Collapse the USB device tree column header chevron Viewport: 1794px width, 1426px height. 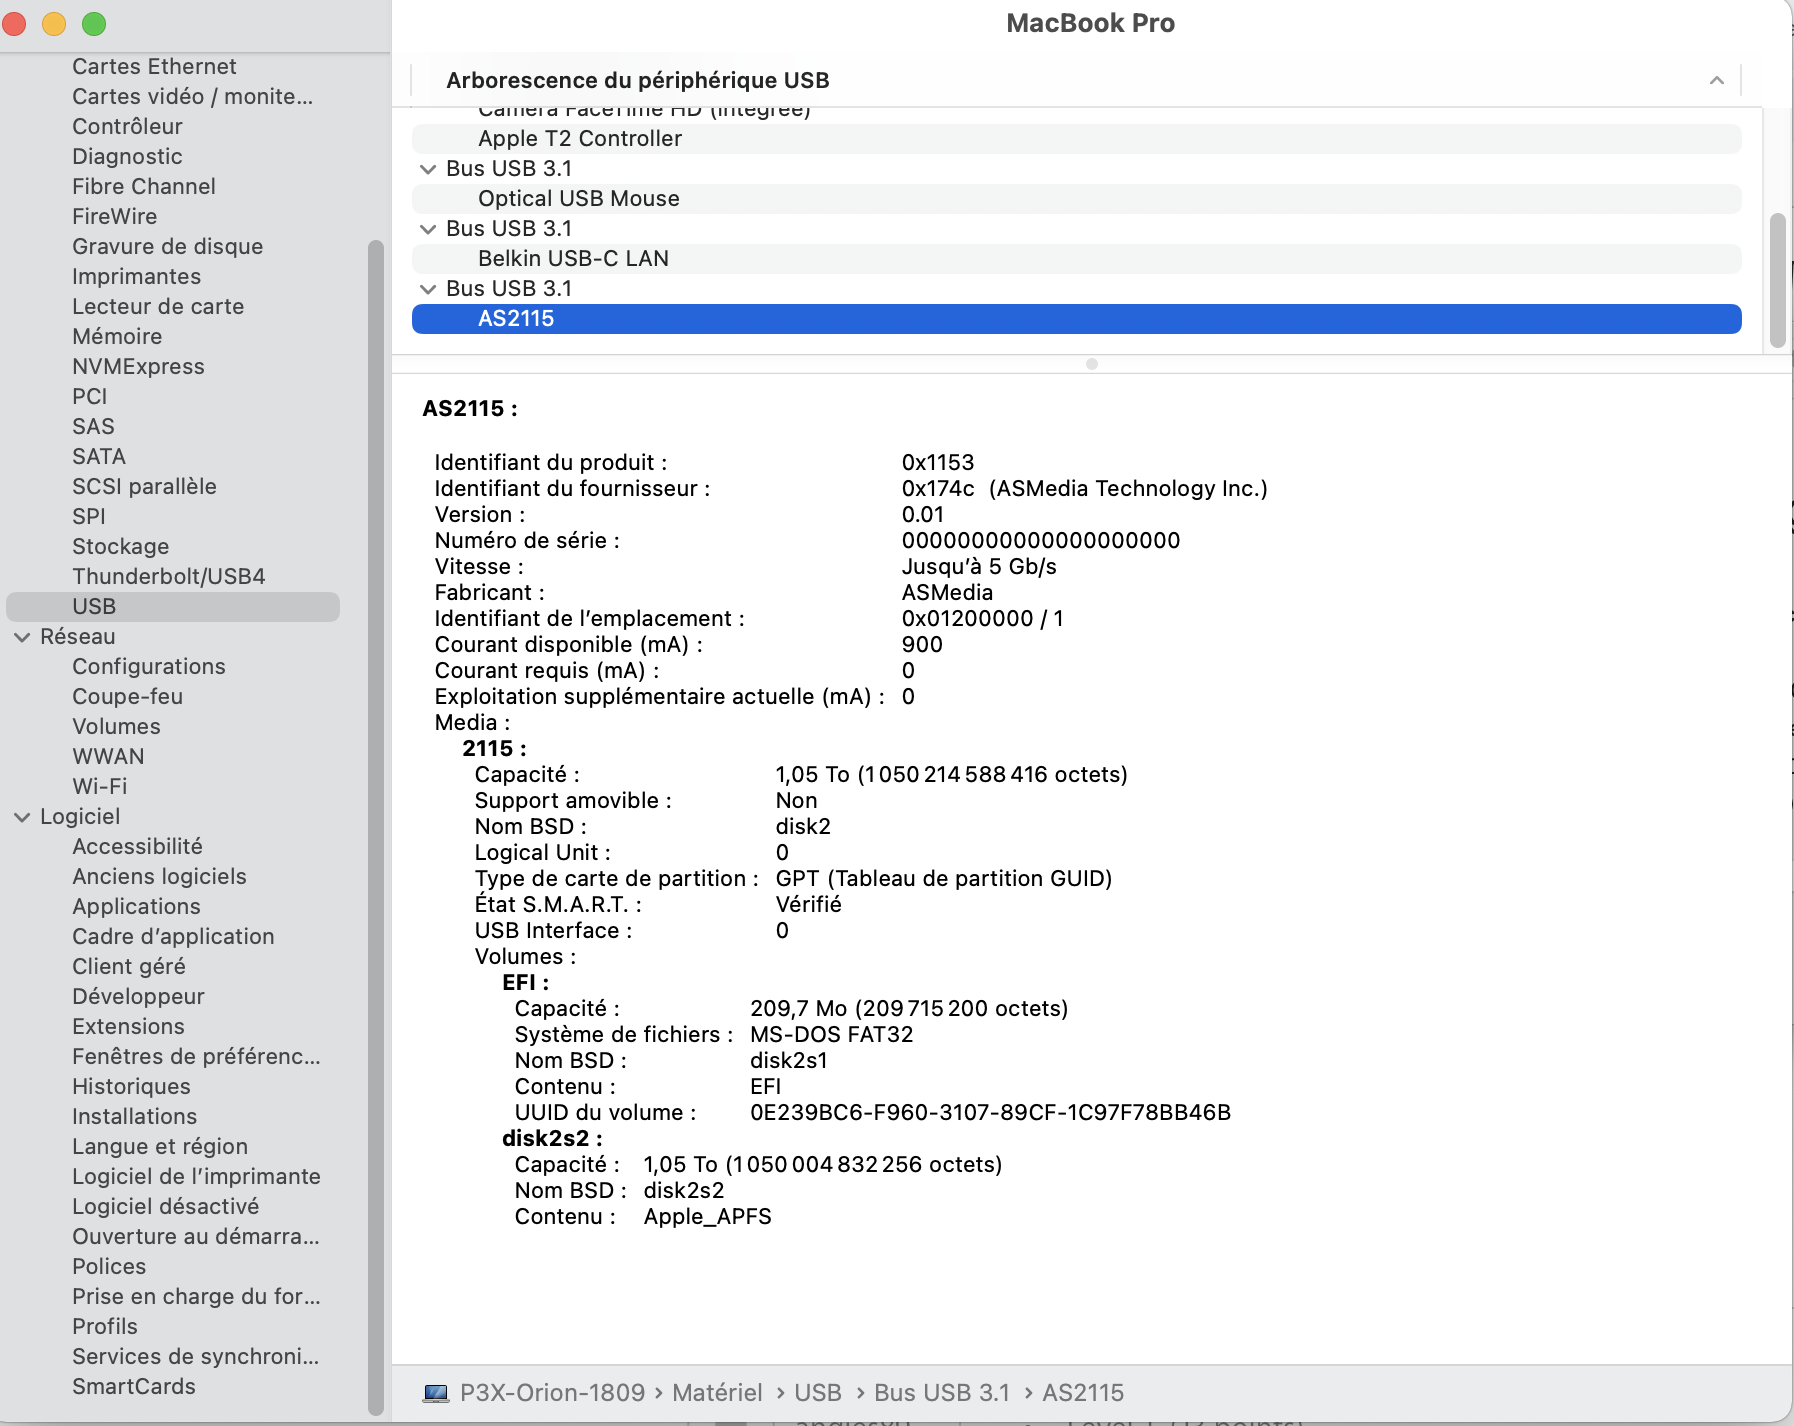(x=1716, y=80)
